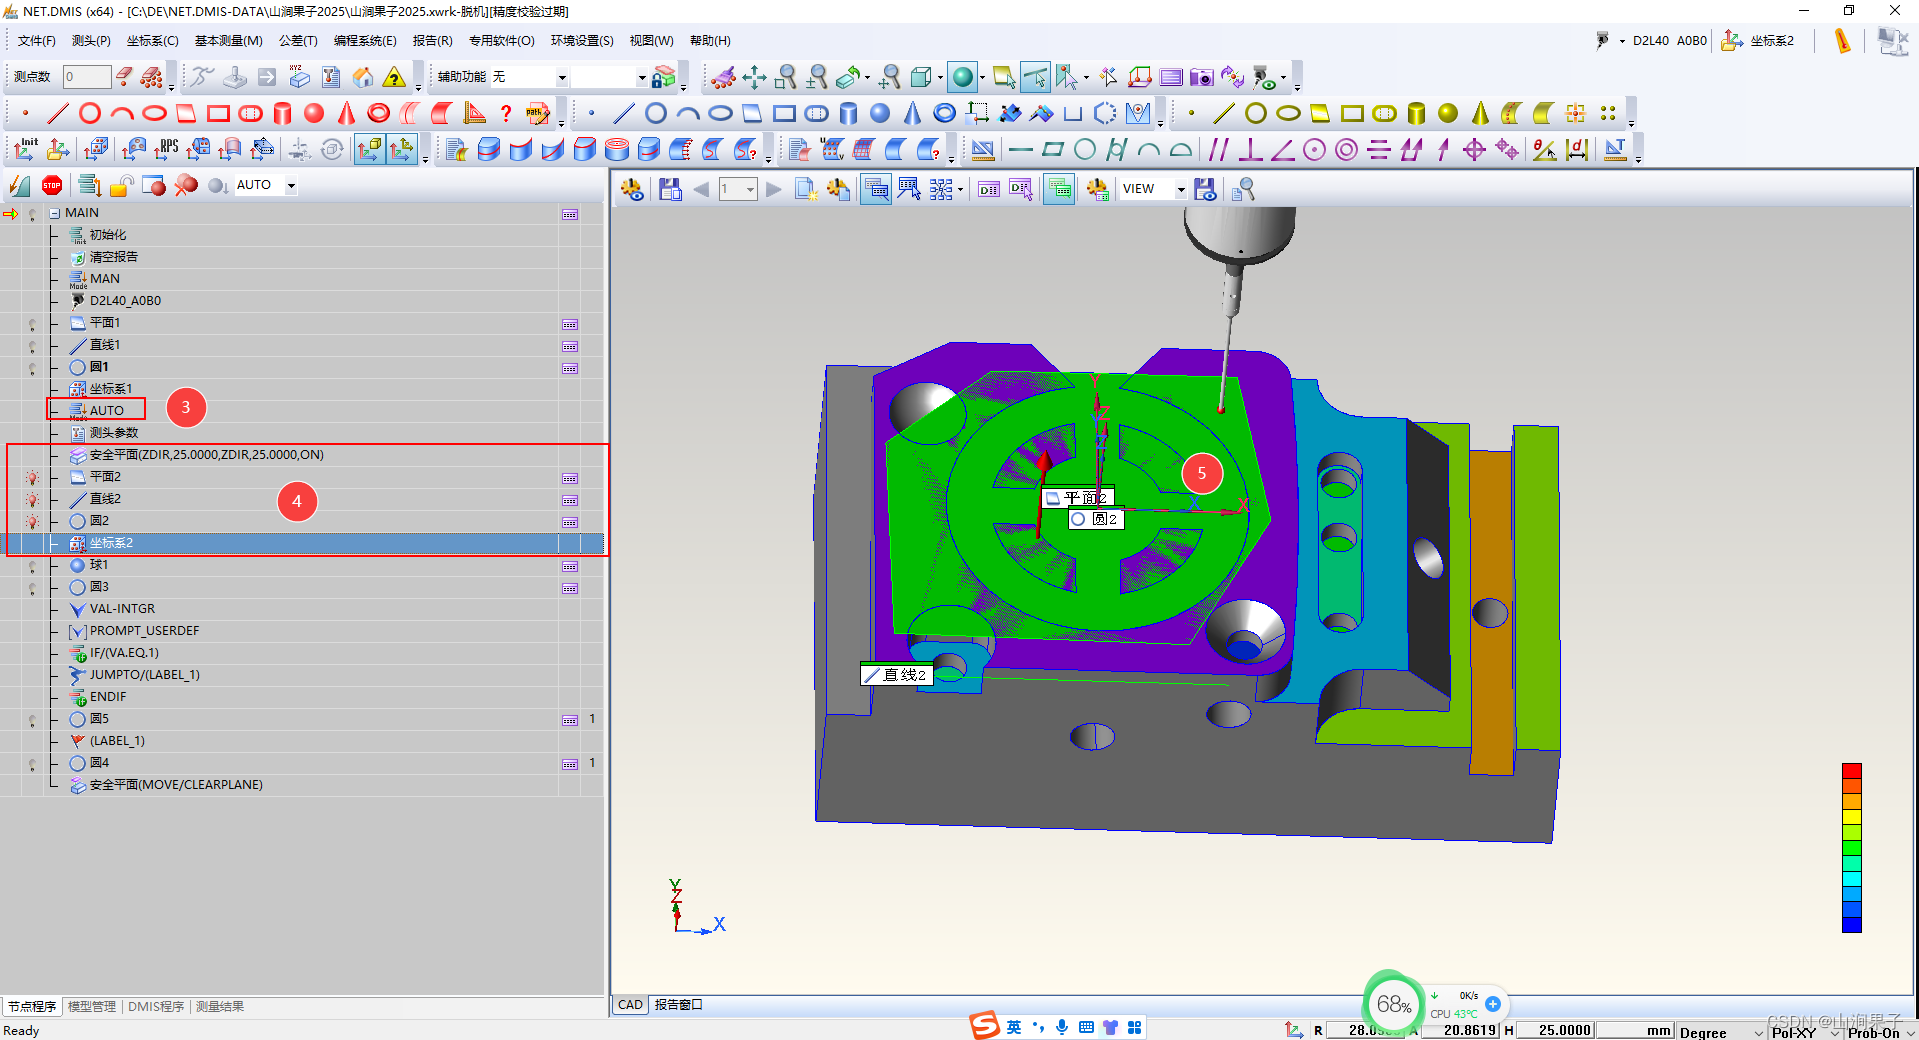Click the distance d tolerance icon
The image size is (1919, 1040).
pyautogui.click(x=1577, y=149)
